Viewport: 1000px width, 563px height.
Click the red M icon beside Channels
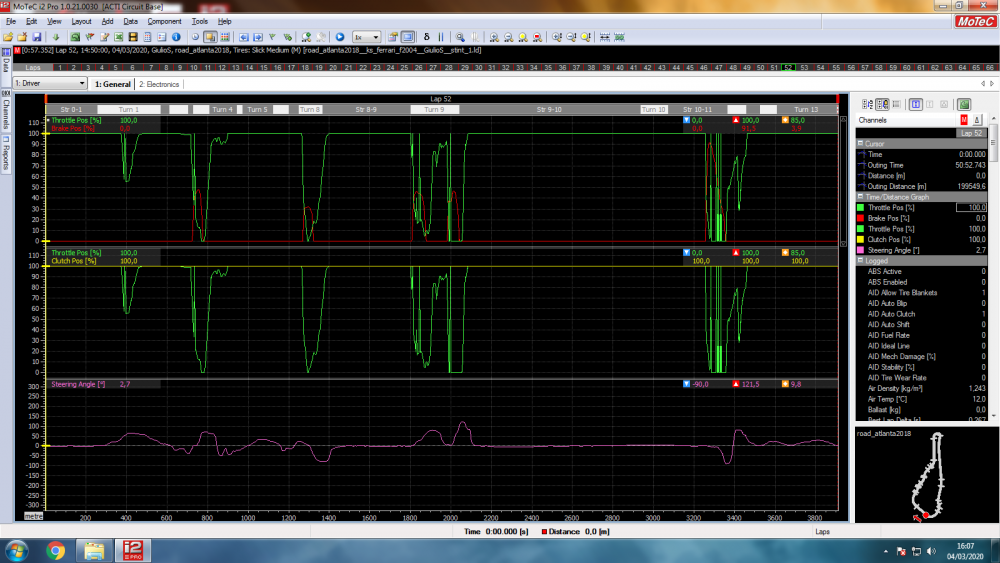tap(964, 120)
